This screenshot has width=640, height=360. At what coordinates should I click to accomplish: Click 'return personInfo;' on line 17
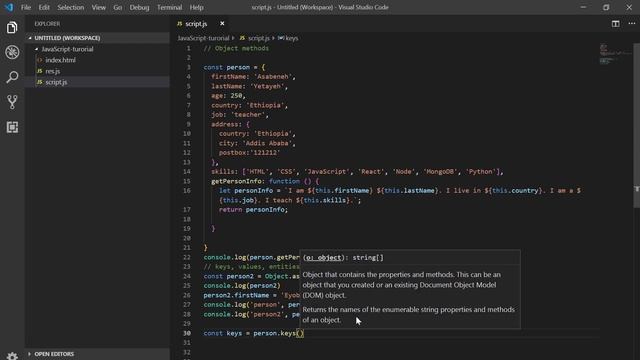tap(253, 210)
